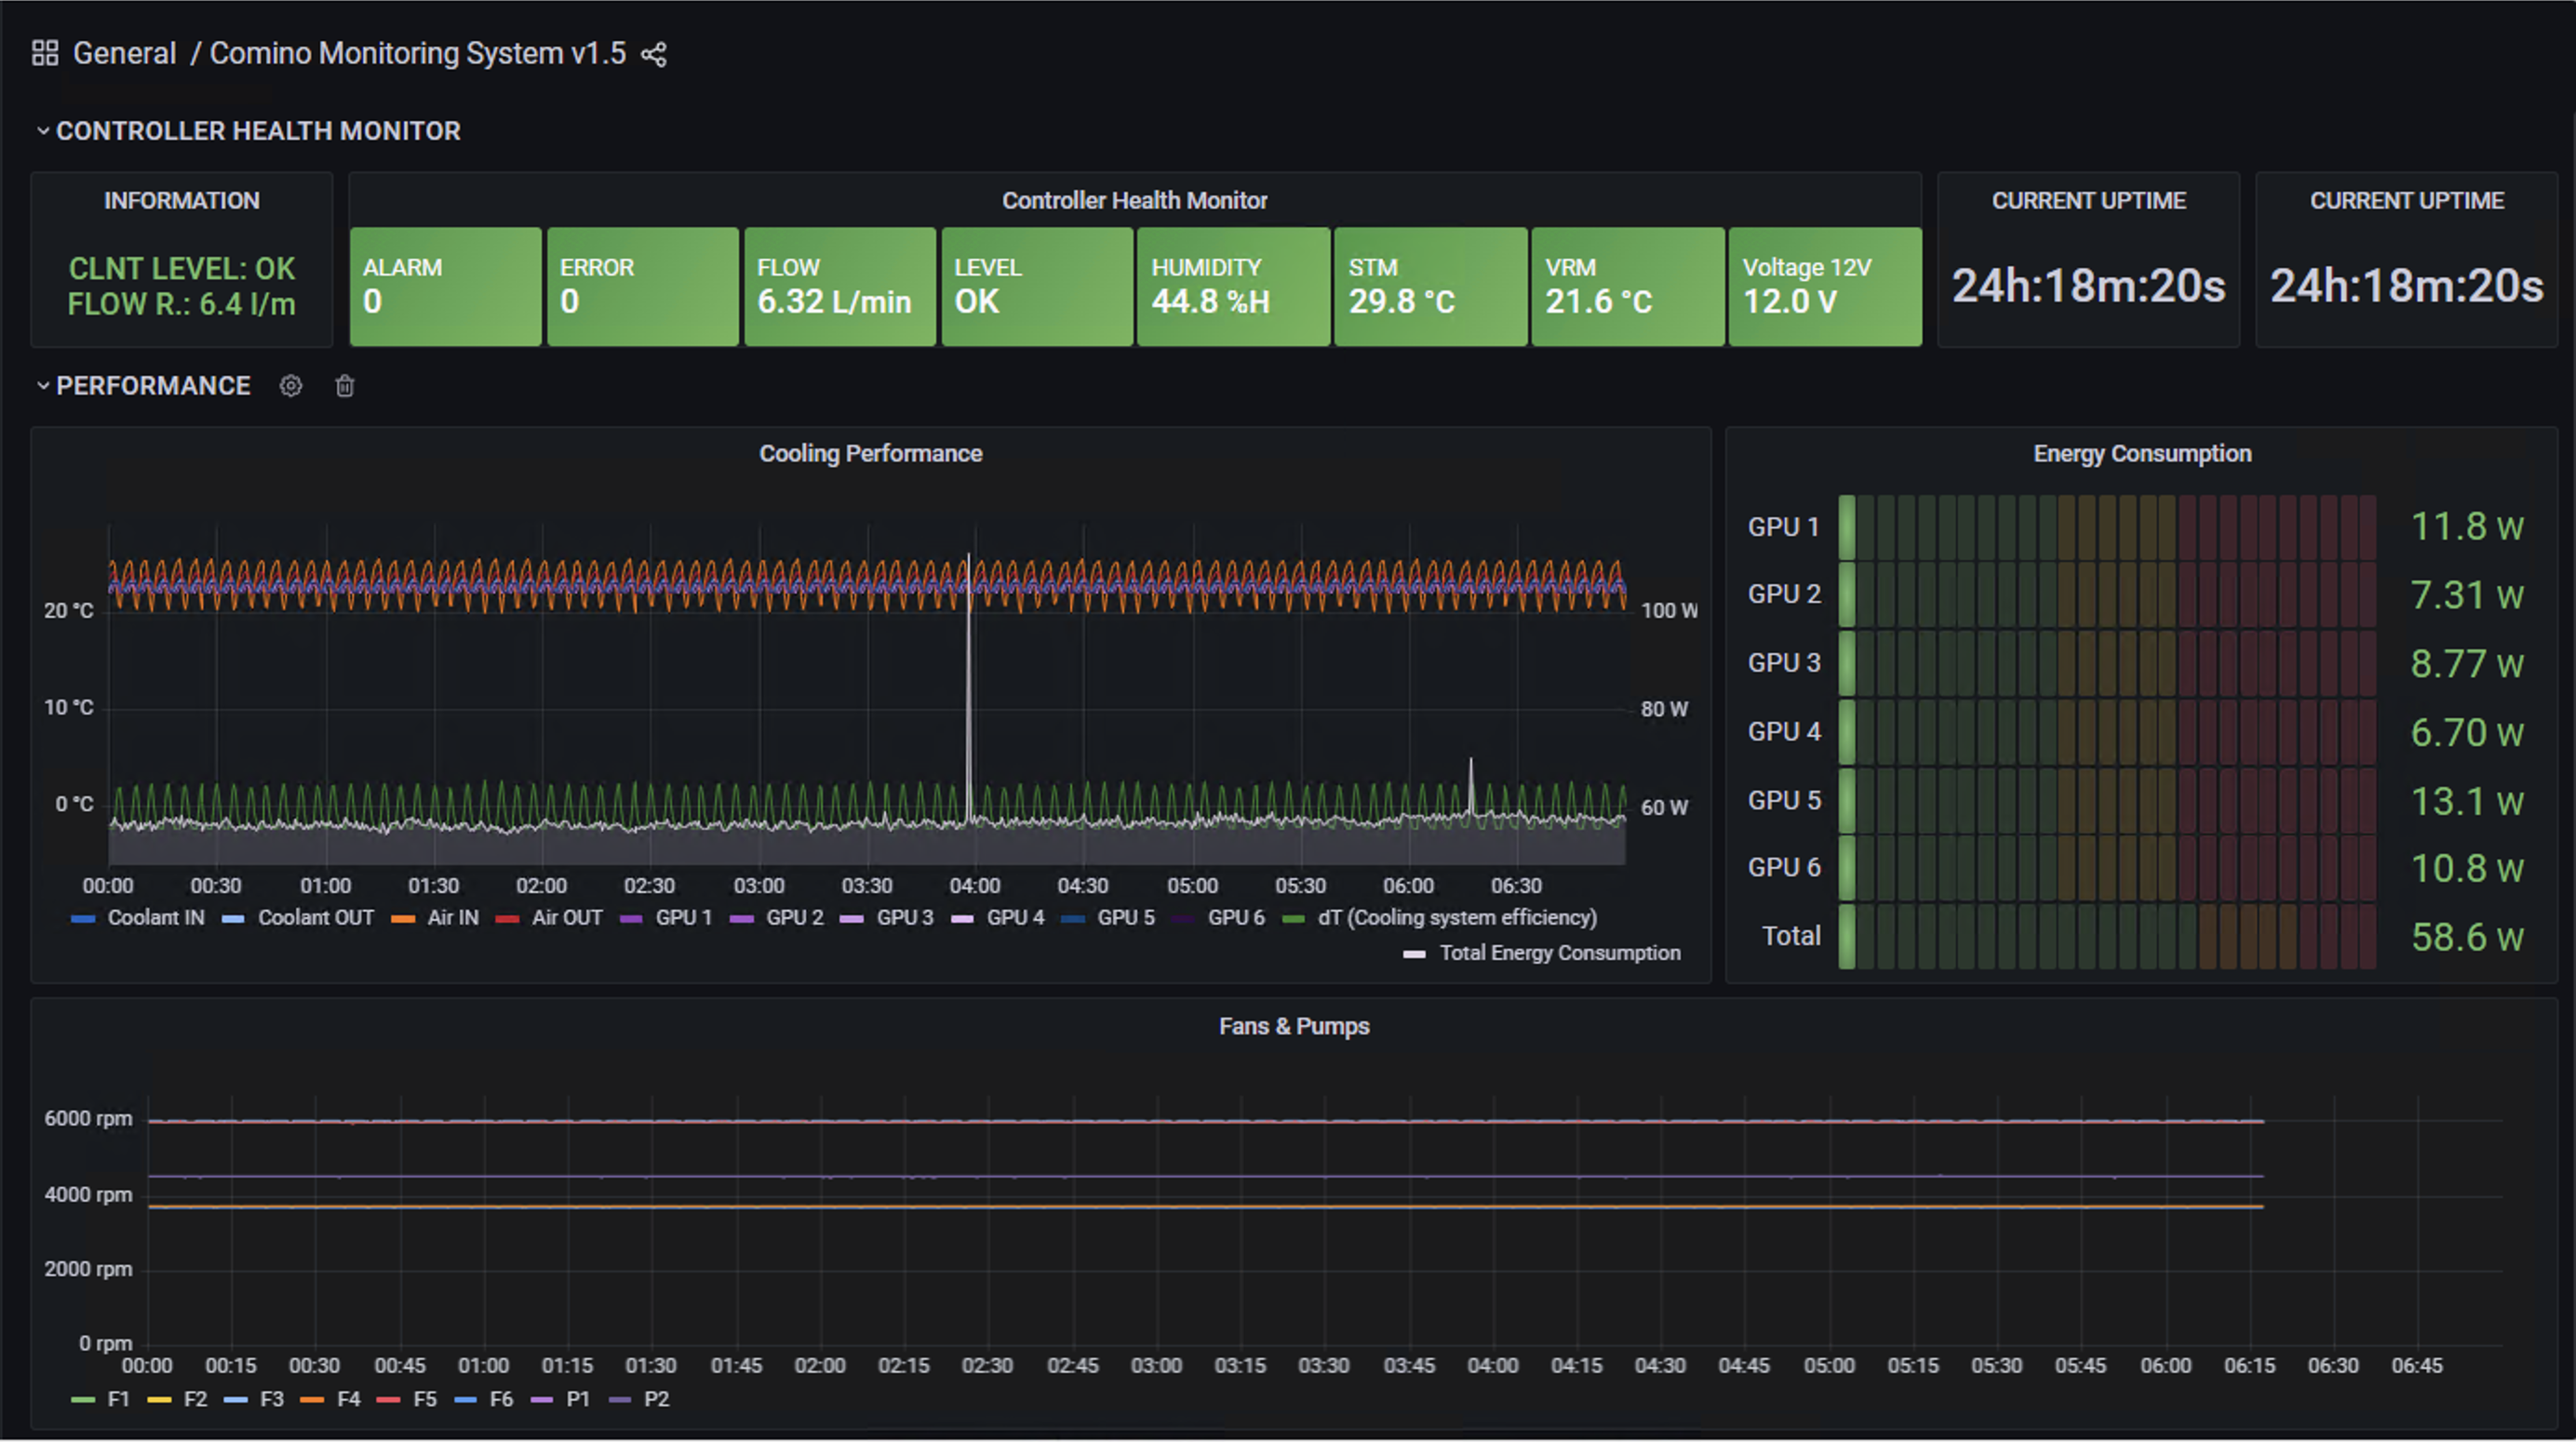
Task: Click the GPU 5 energy bar gauge
Action: click(2106, 800)
